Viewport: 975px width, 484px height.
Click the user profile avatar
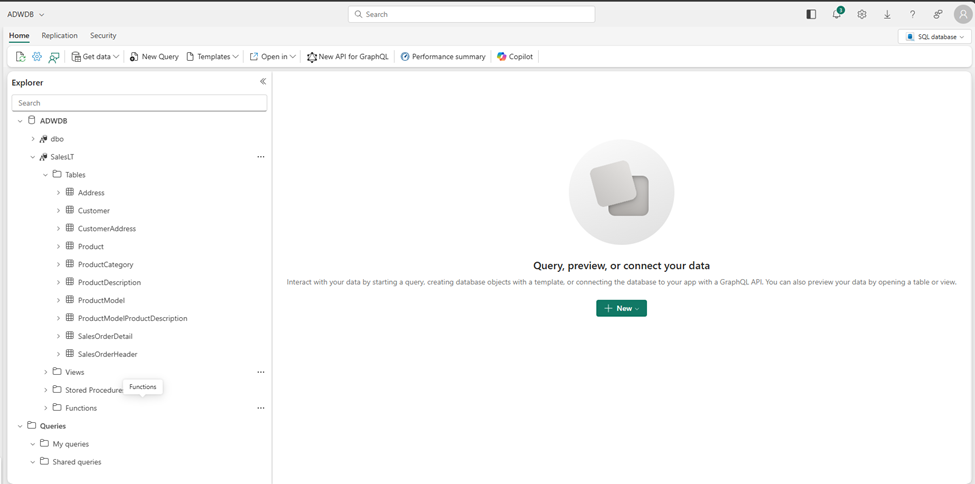(x=962, y=15)
